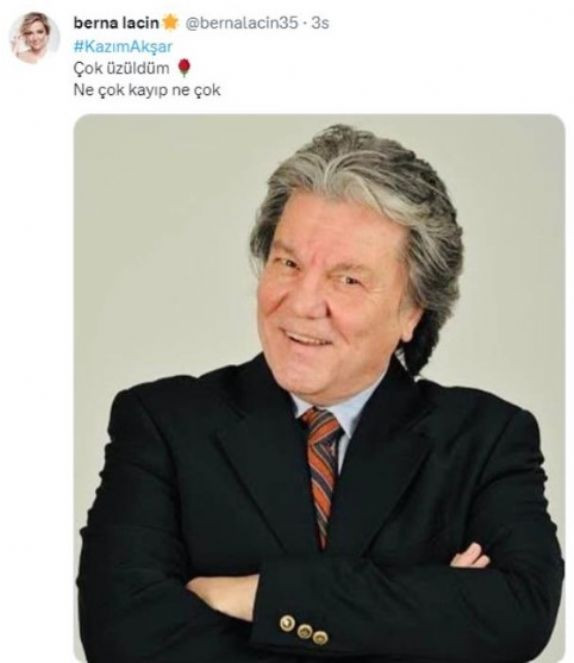This screenshot has width=574, height=663.
Task: Click the gold jacket sleeve buttons
Action: [303, 629]
